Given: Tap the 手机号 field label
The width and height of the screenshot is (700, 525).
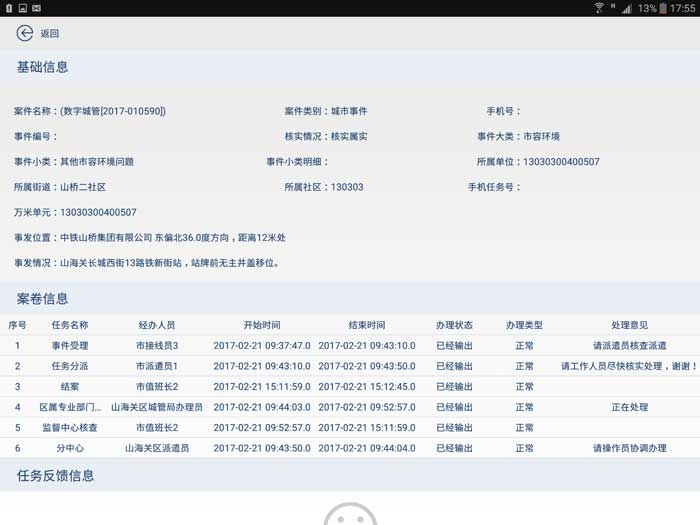Looking at the screenshot, I should point(503,111).
